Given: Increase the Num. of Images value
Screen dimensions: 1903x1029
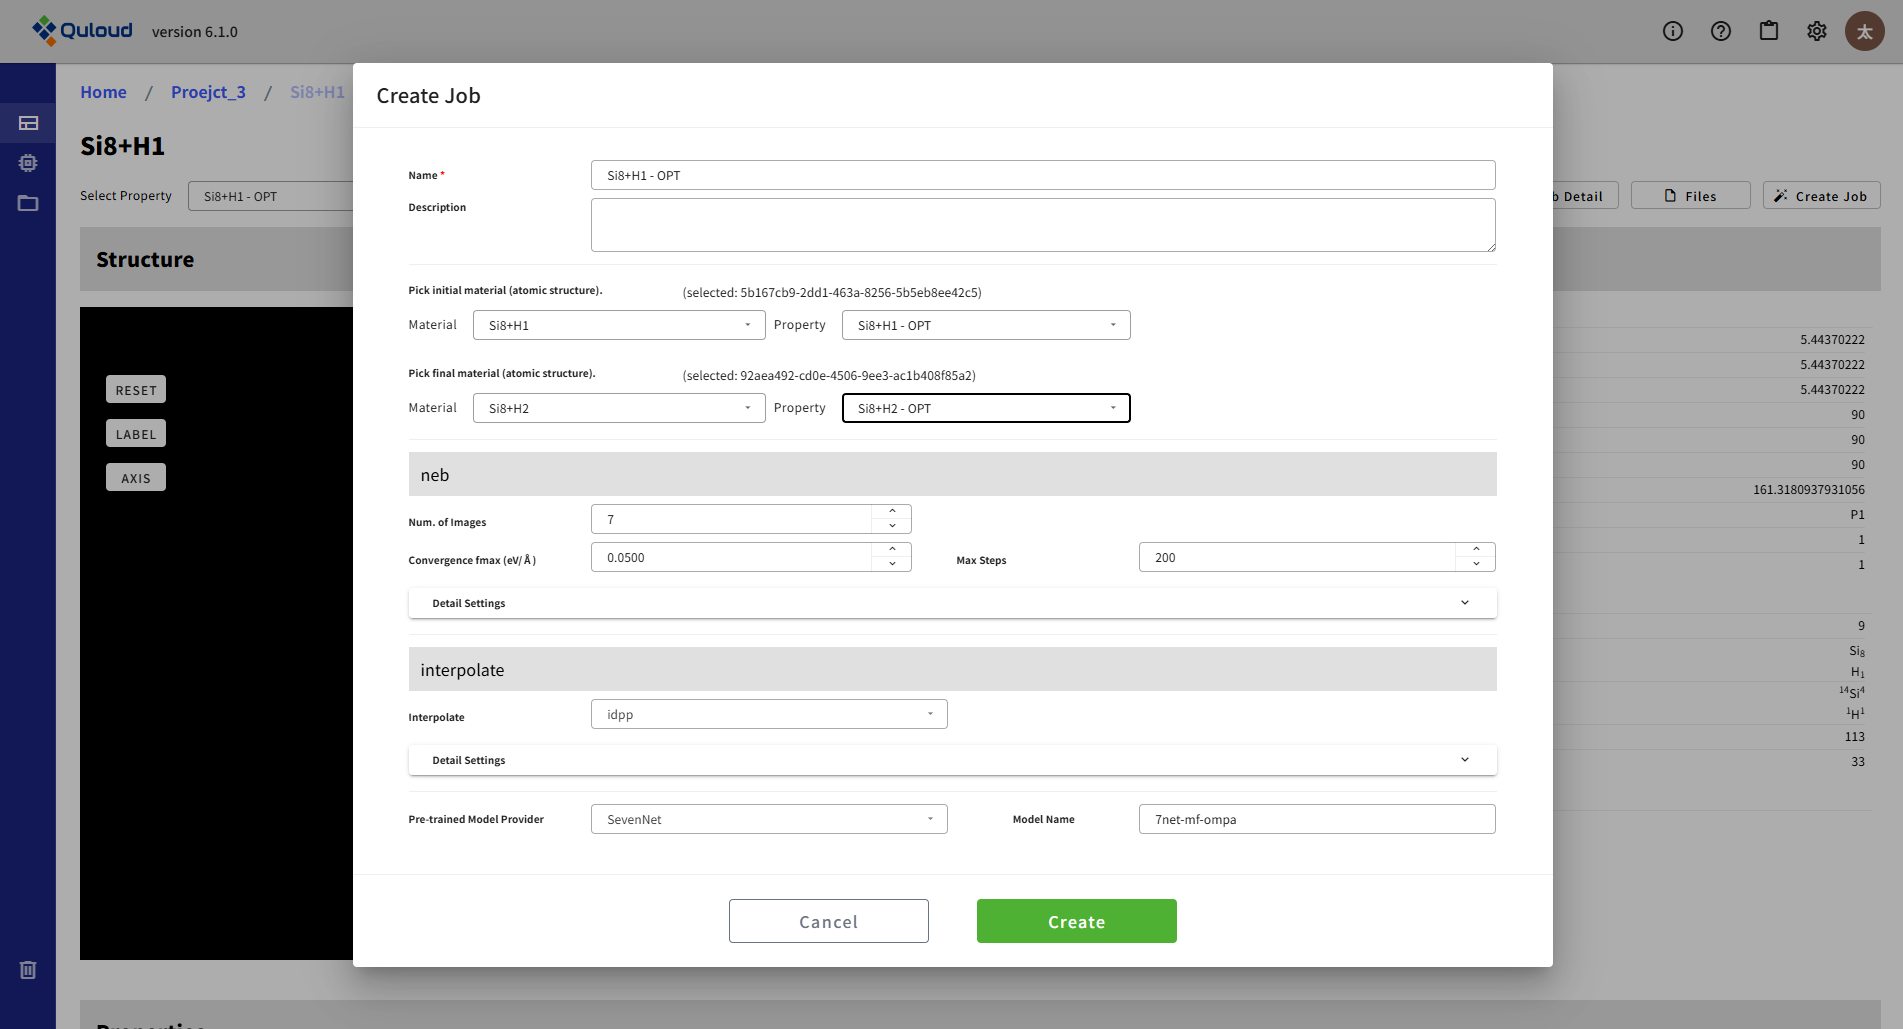Looking at the screenshot, I should (892, 512).
